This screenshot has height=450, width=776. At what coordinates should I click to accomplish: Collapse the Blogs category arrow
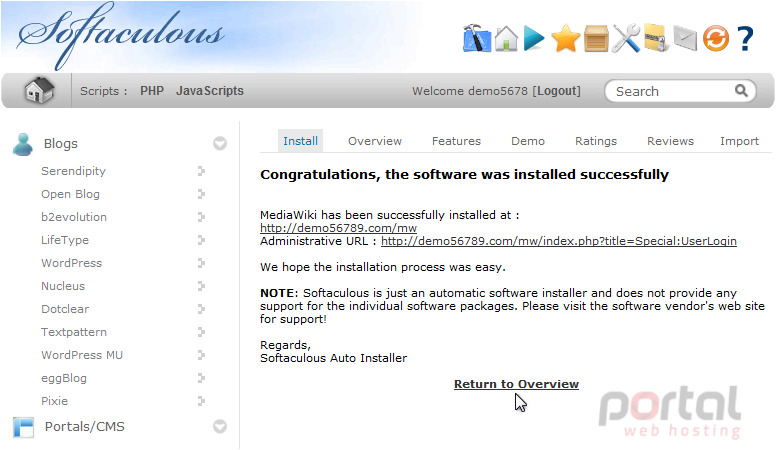pyautogui.click(x=220, y=144)
